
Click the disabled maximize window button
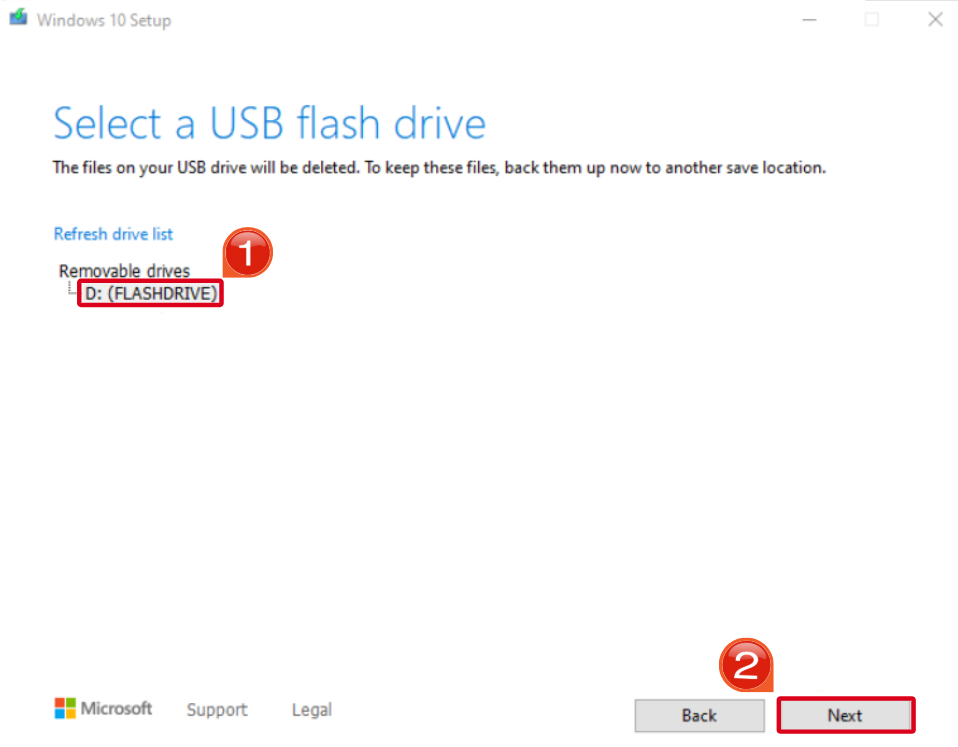click(872, 19)
